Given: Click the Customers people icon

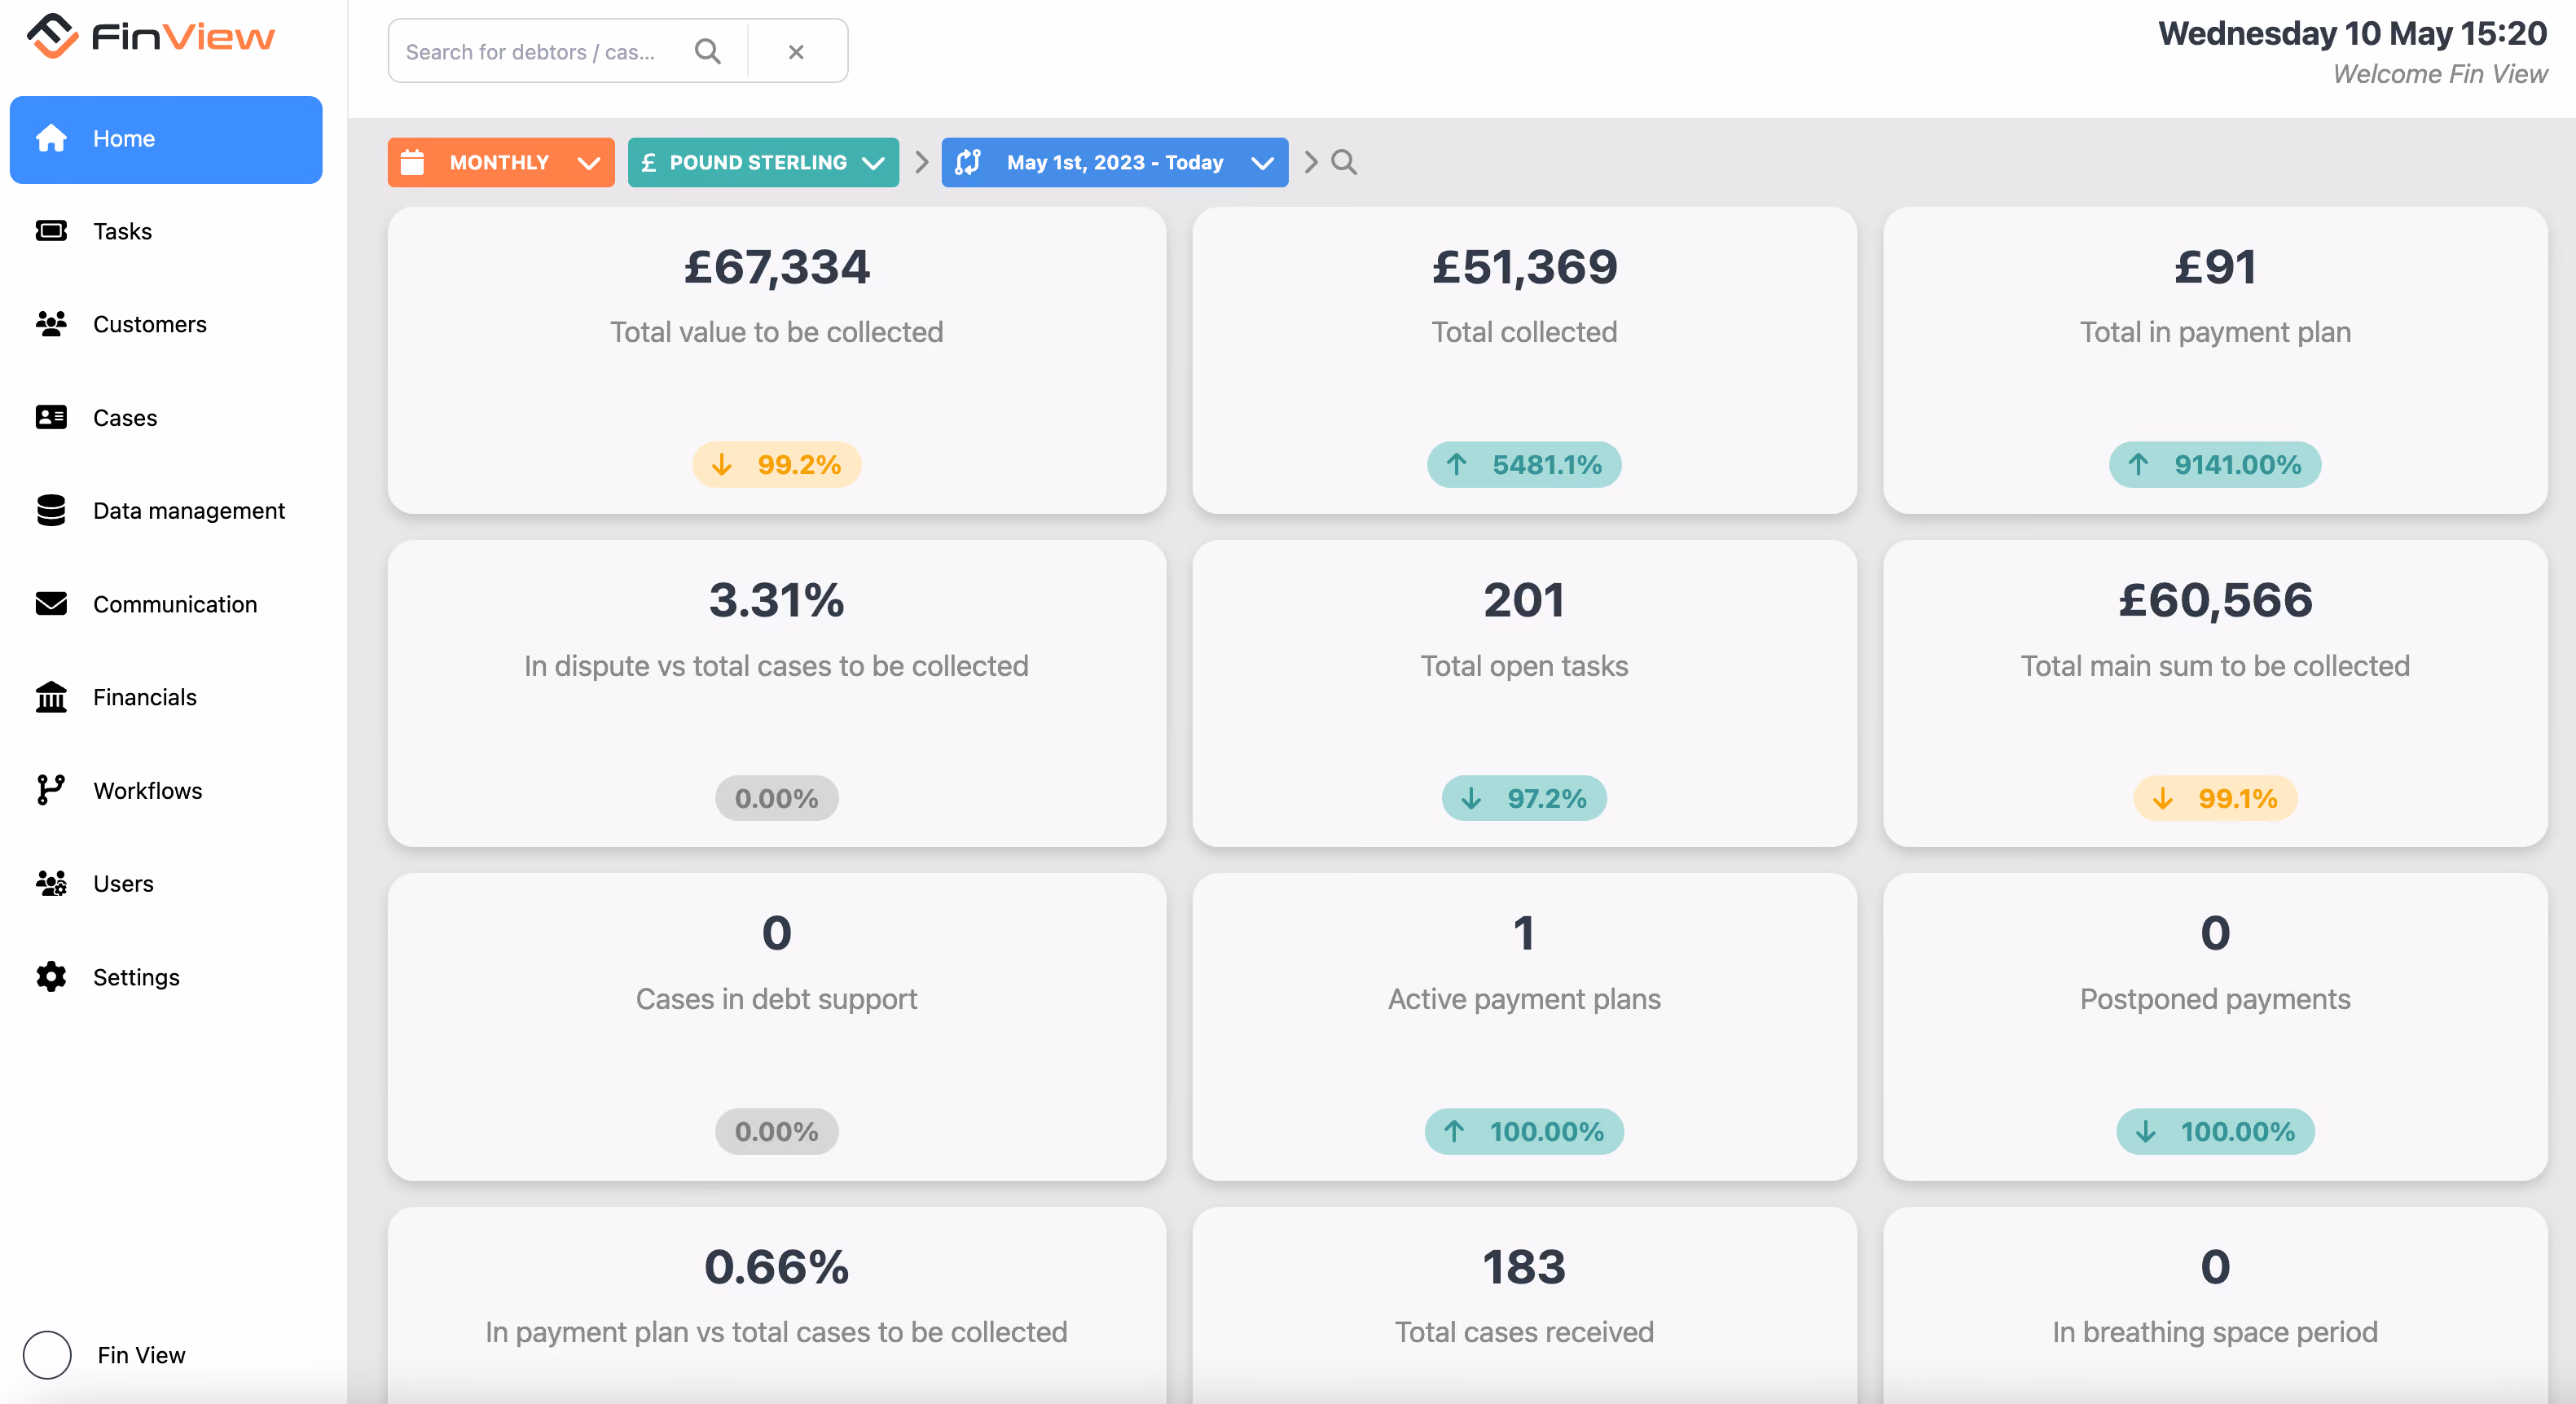Looking at the screenshot, I should point(51,323).
